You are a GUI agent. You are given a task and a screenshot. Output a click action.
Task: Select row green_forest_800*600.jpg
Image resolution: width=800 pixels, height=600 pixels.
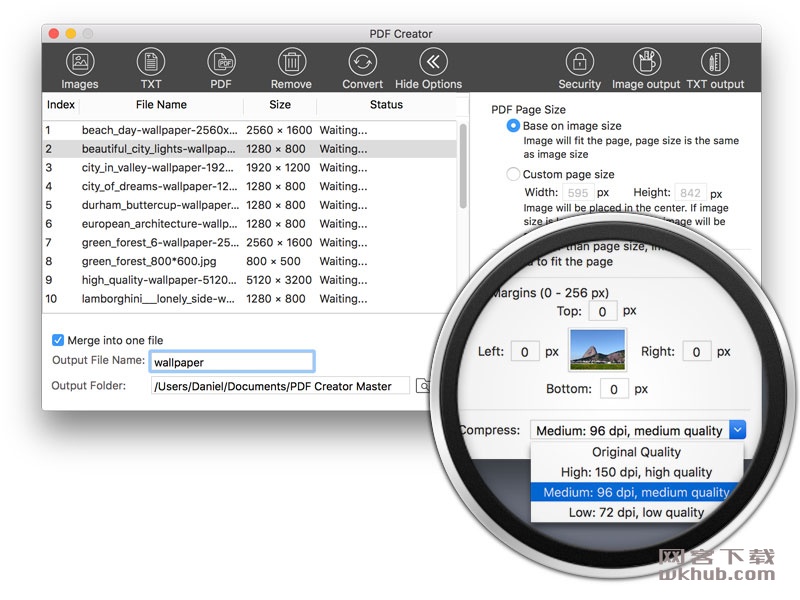pos(249,261)
